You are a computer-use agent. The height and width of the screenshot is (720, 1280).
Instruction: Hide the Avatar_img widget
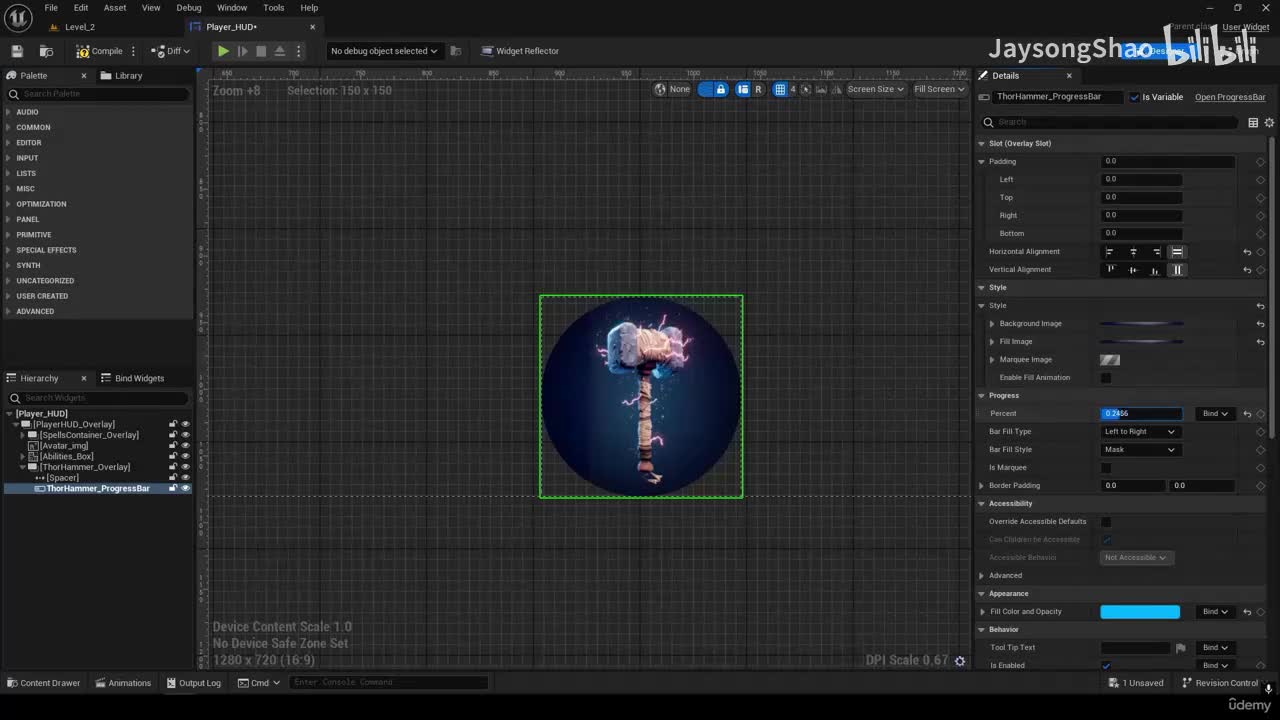click(185, 446)
